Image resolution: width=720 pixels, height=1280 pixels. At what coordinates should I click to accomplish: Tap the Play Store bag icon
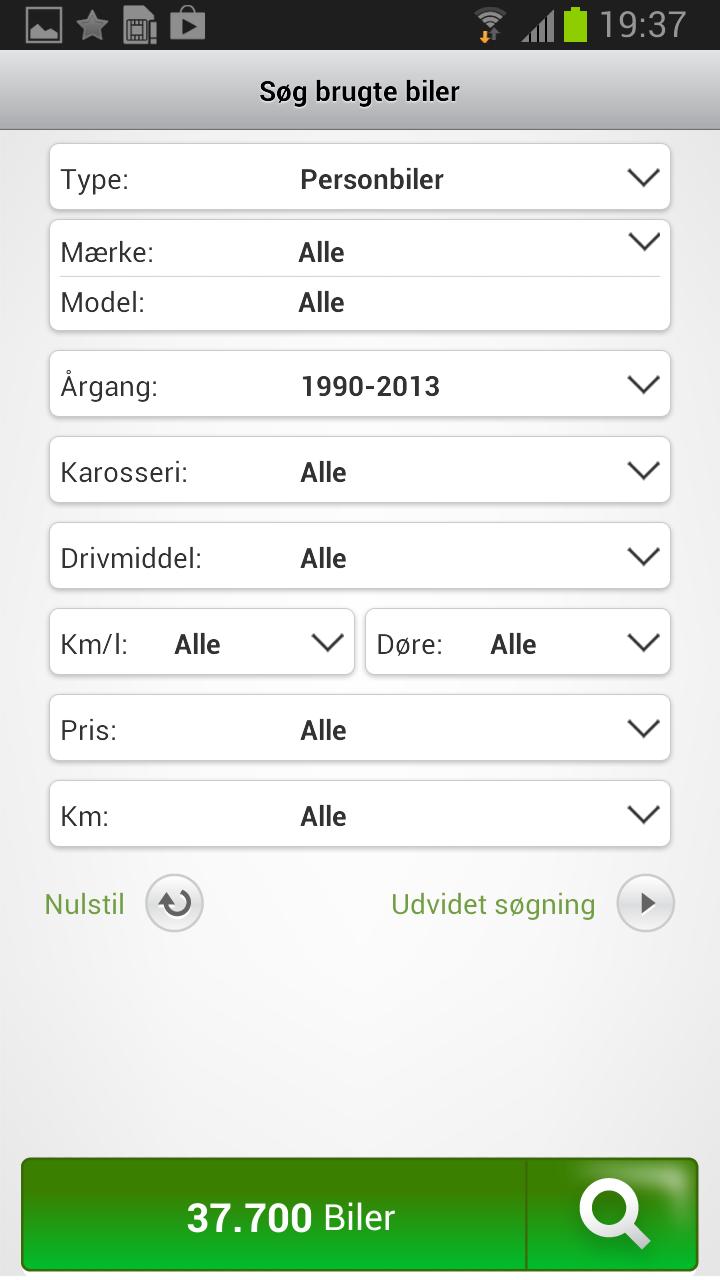[187, 25]
